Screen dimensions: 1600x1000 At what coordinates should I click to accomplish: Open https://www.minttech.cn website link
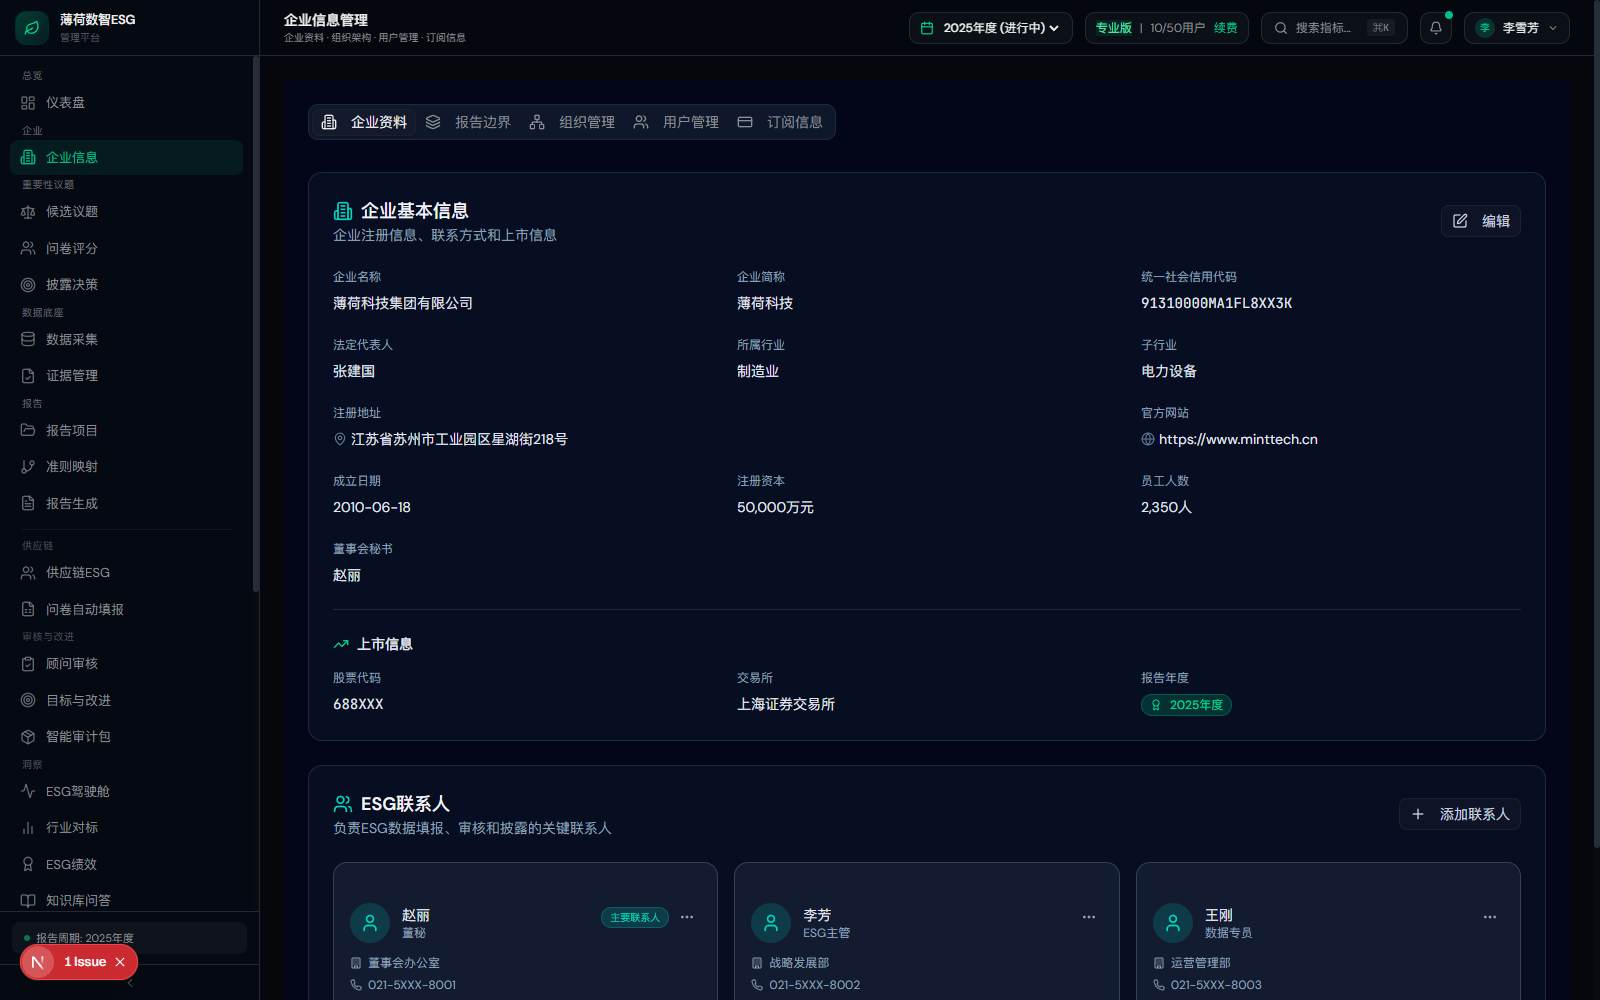(1238, 439)
